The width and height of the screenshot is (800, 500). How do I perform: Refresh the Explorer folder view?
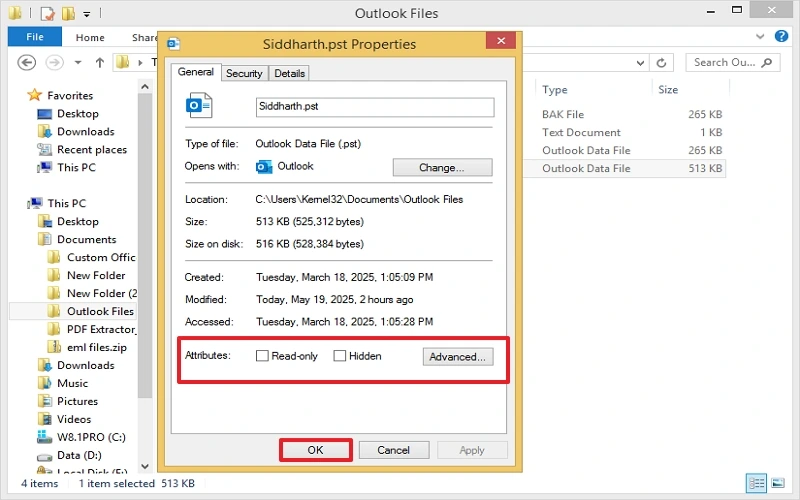(661, 63)
